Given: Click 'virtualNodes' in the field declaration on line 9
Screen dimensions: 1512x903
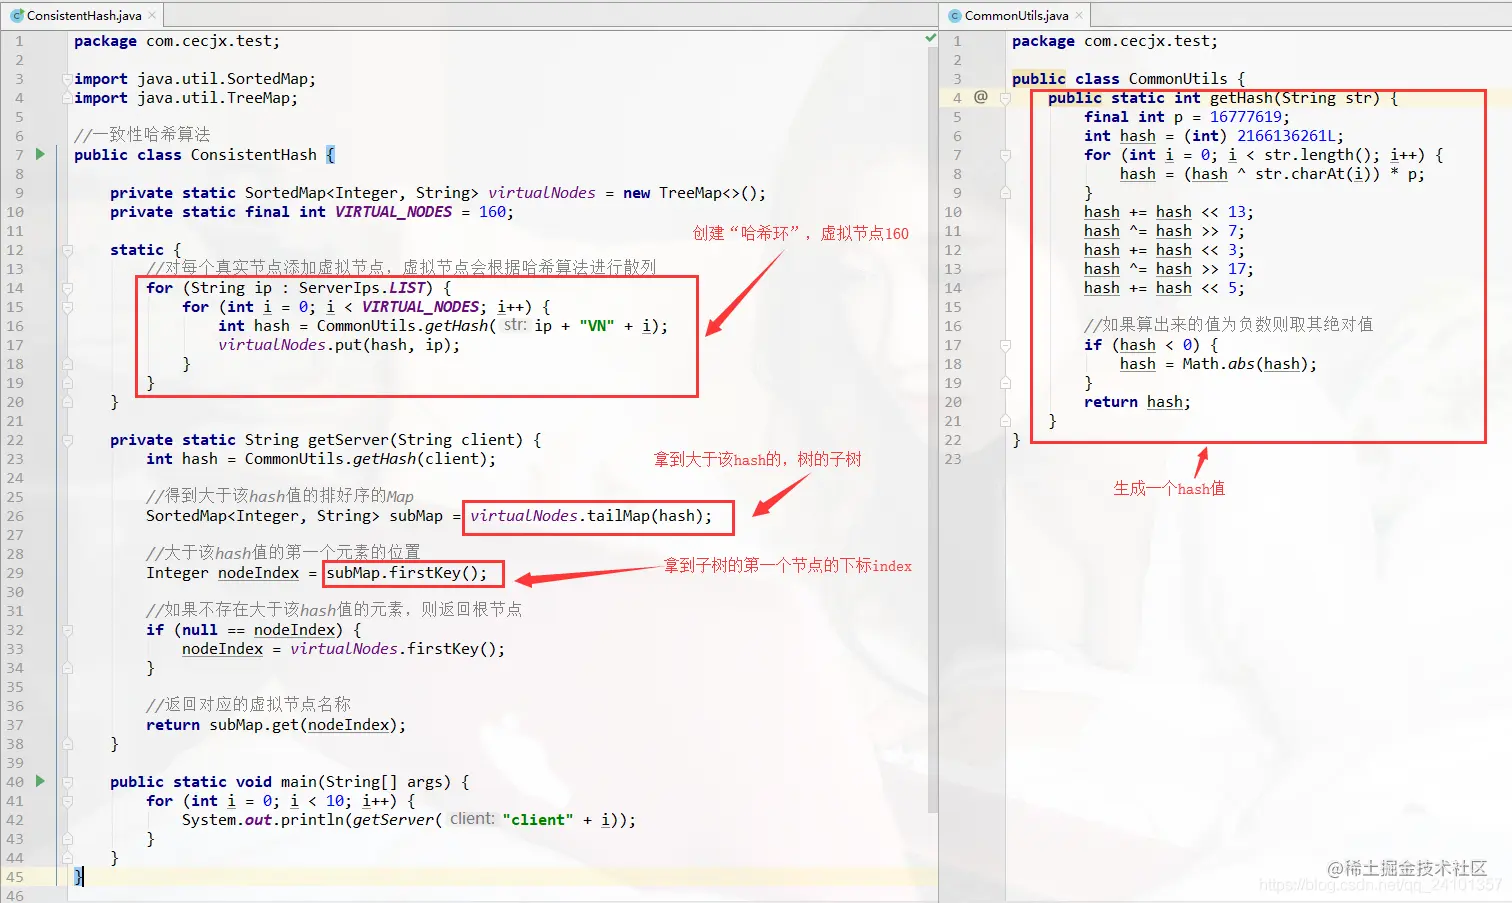Looking at the screenshot, I should (x=541, y=193).
